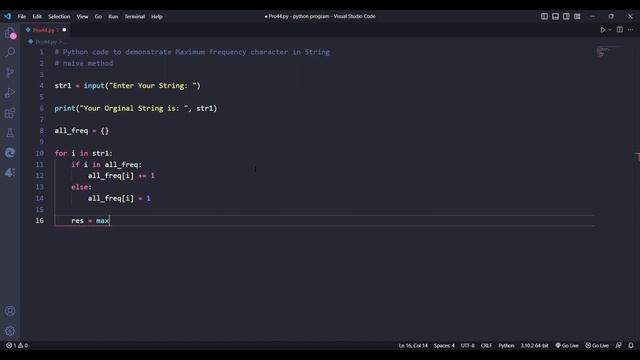This screenshot has width=640, height=360.
Task: Toggle the secondary side bar layout
Action: coord(566,16)
